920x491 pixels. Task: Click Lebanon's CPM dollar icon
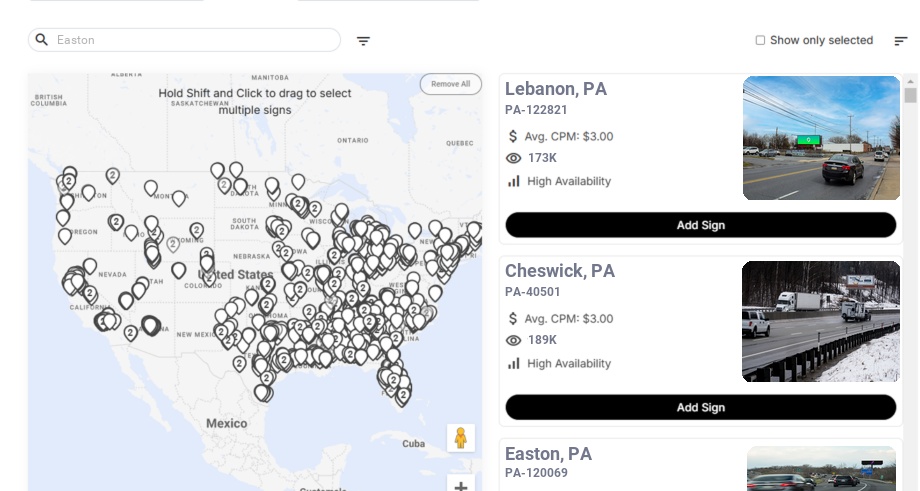coord(514,136)
